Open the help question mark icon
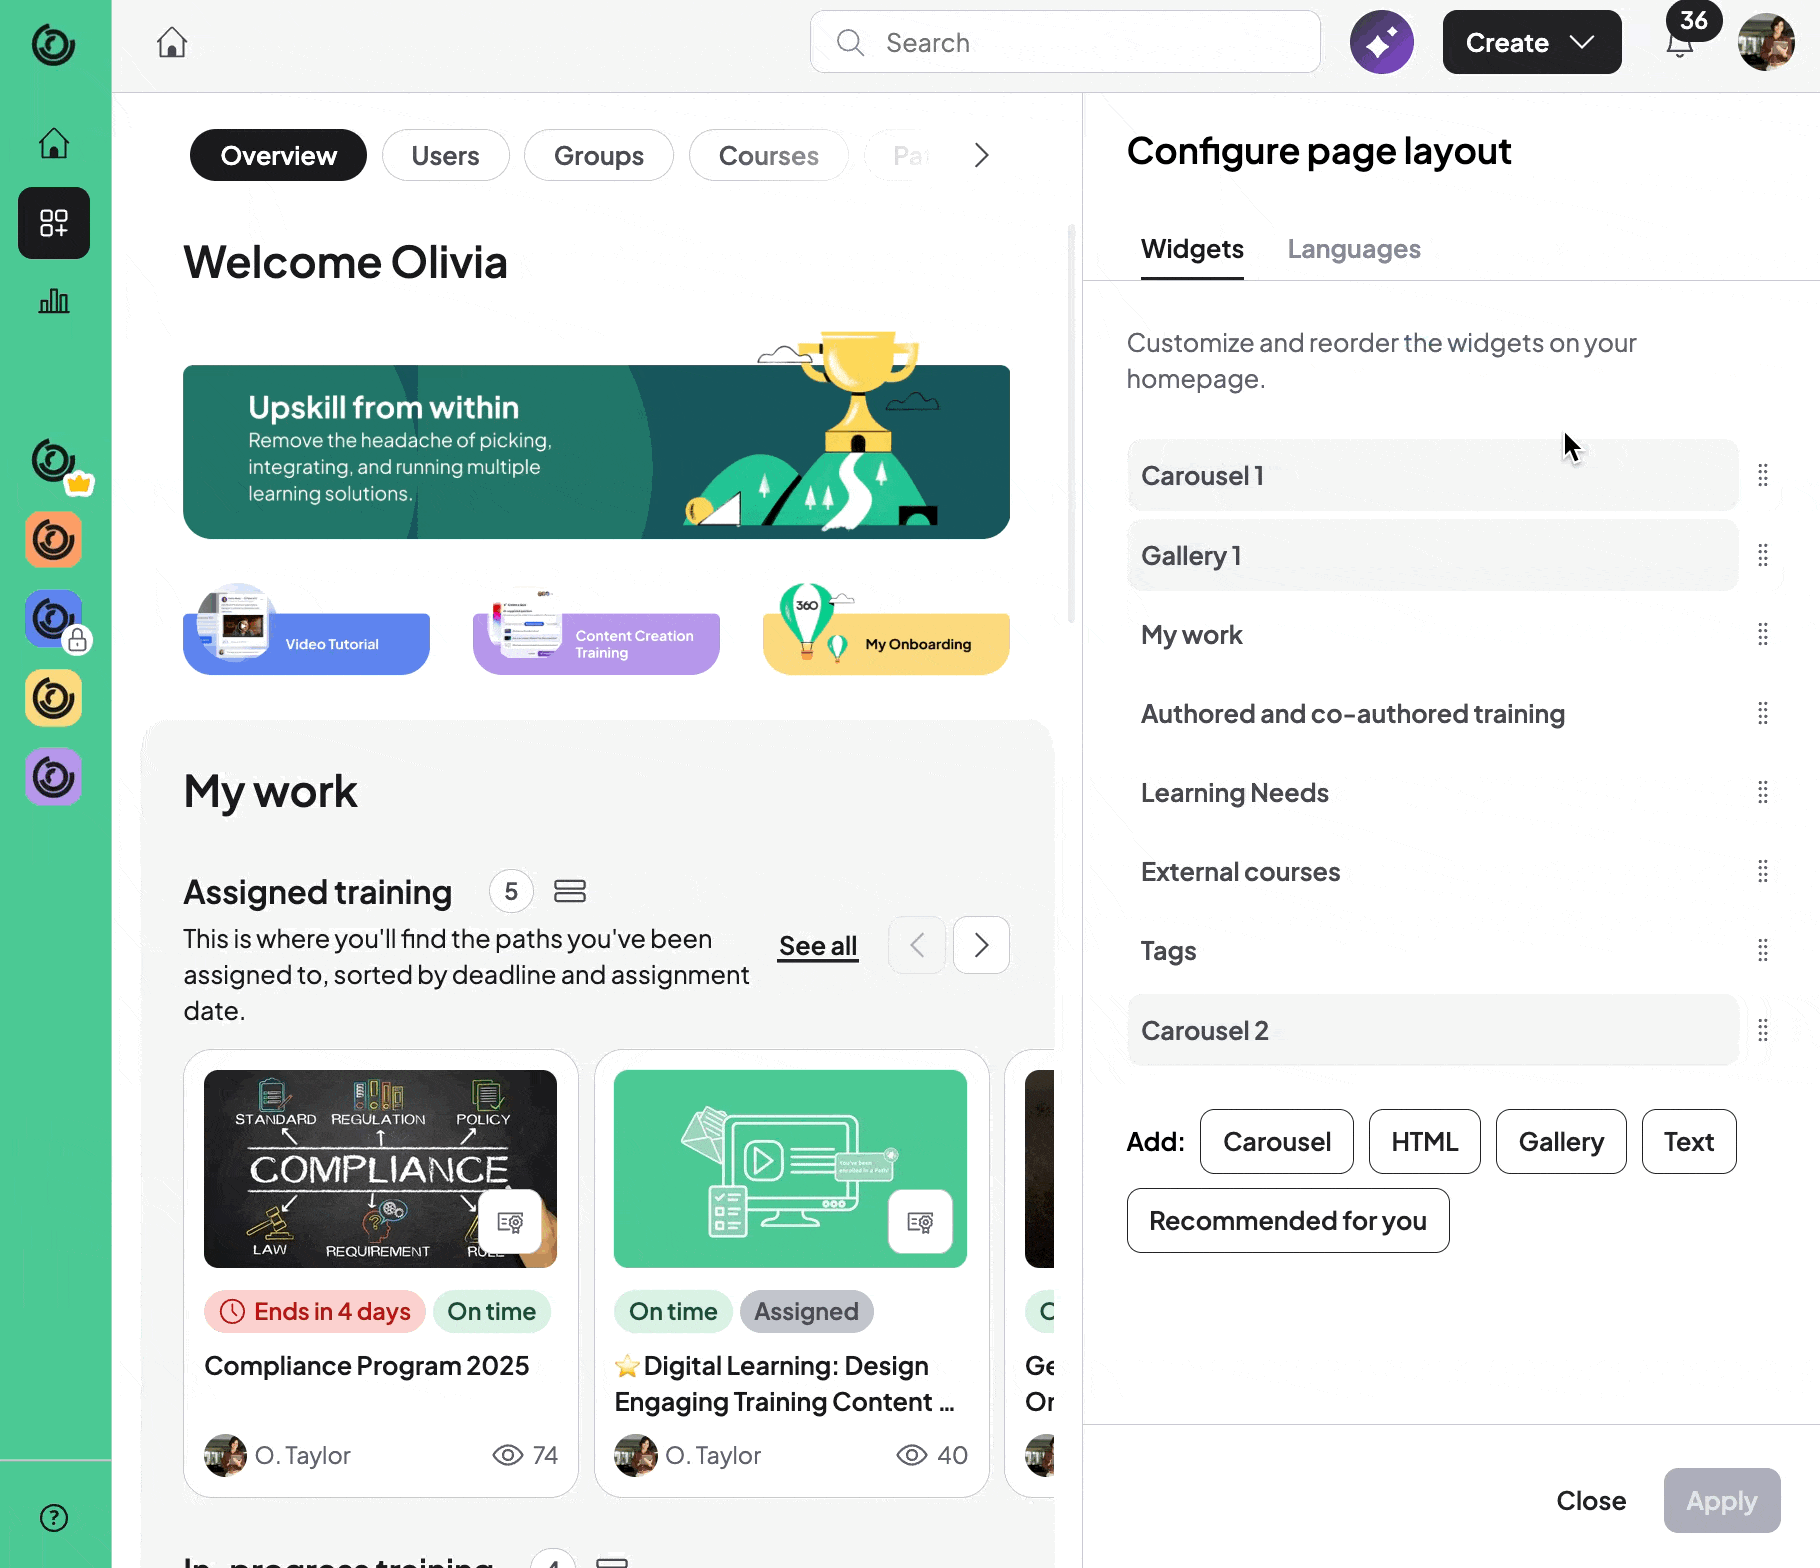The width and height of the screenshot is (1820, 1568). pos(54,1518)
